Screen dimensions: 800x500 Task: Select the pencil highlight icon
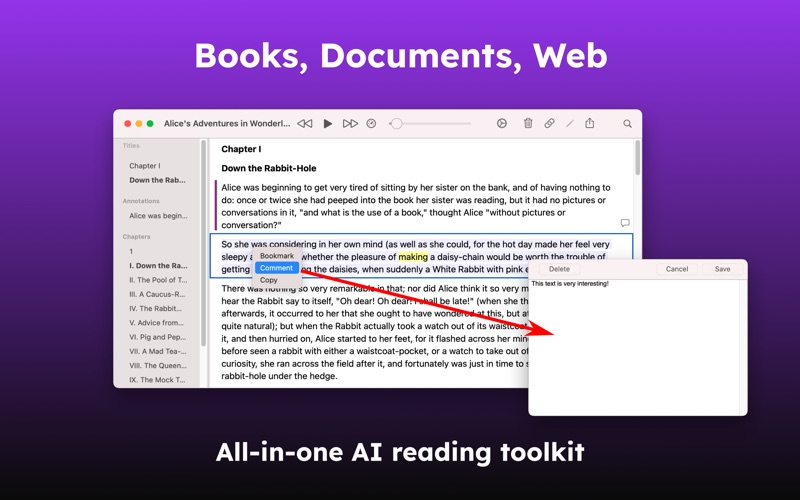(570, 123)
